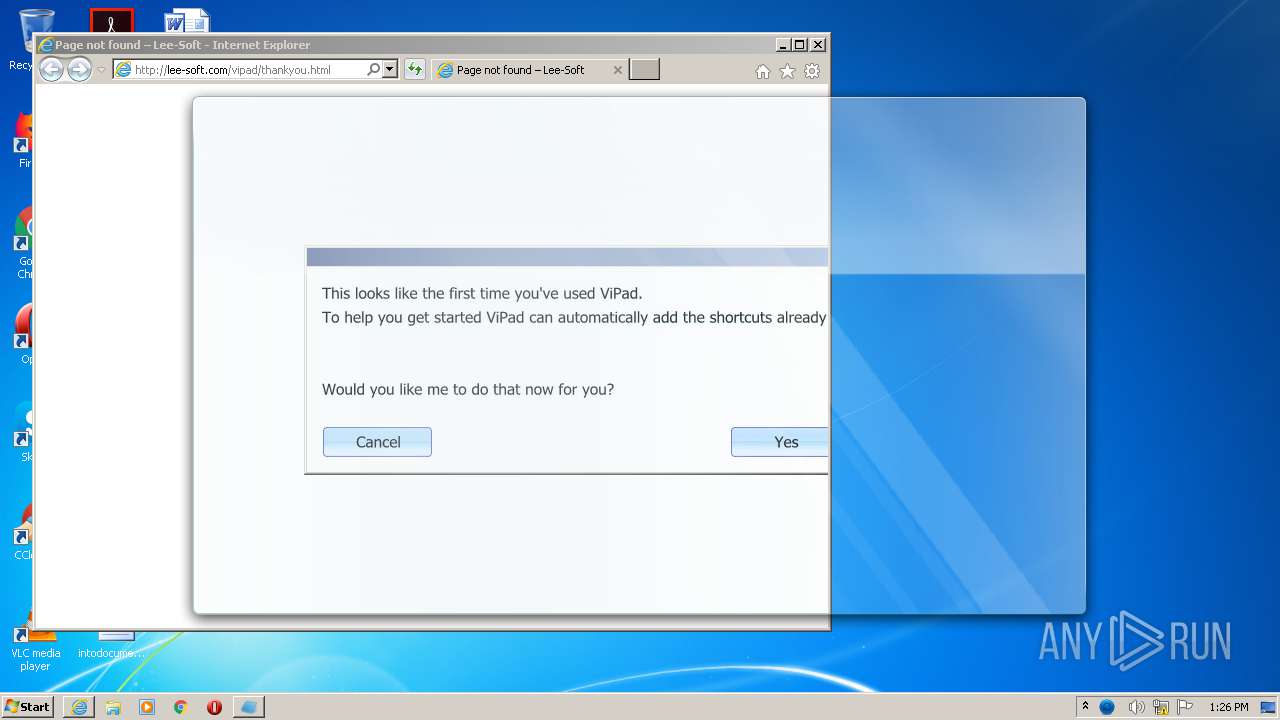Open the Start menu
1280x720 pixels.
pos(27,706)
